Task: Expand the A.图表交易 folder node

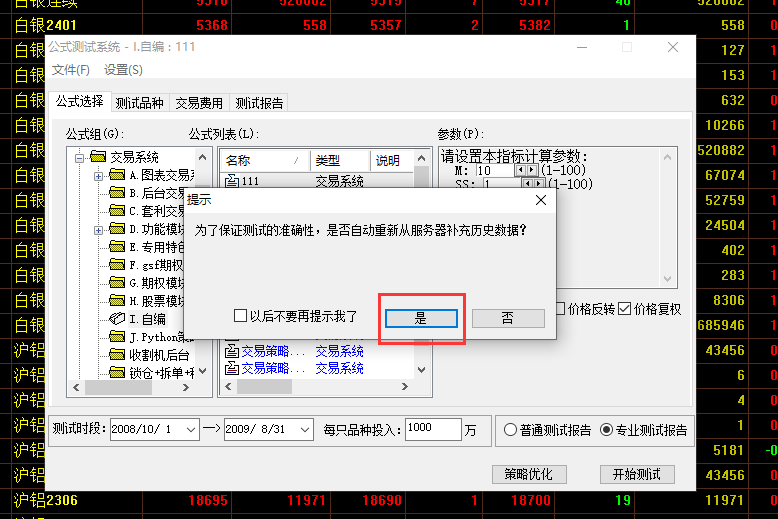Action: [98, 176]
